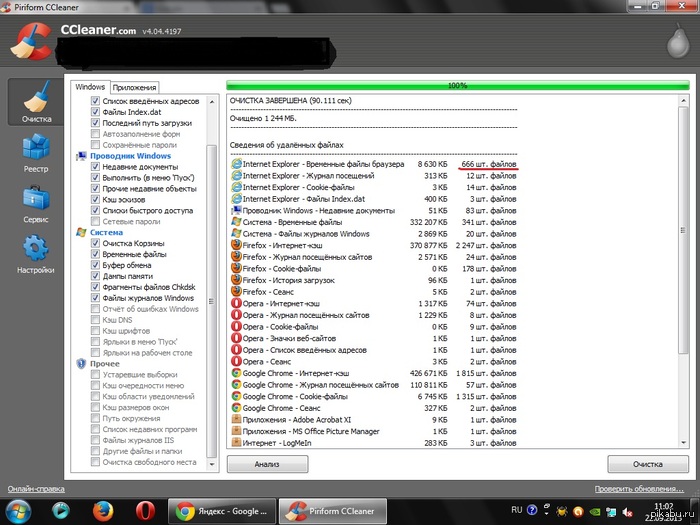
Task: Uncheck Очистка Корзины checkbox
Action: click(95, 243)
